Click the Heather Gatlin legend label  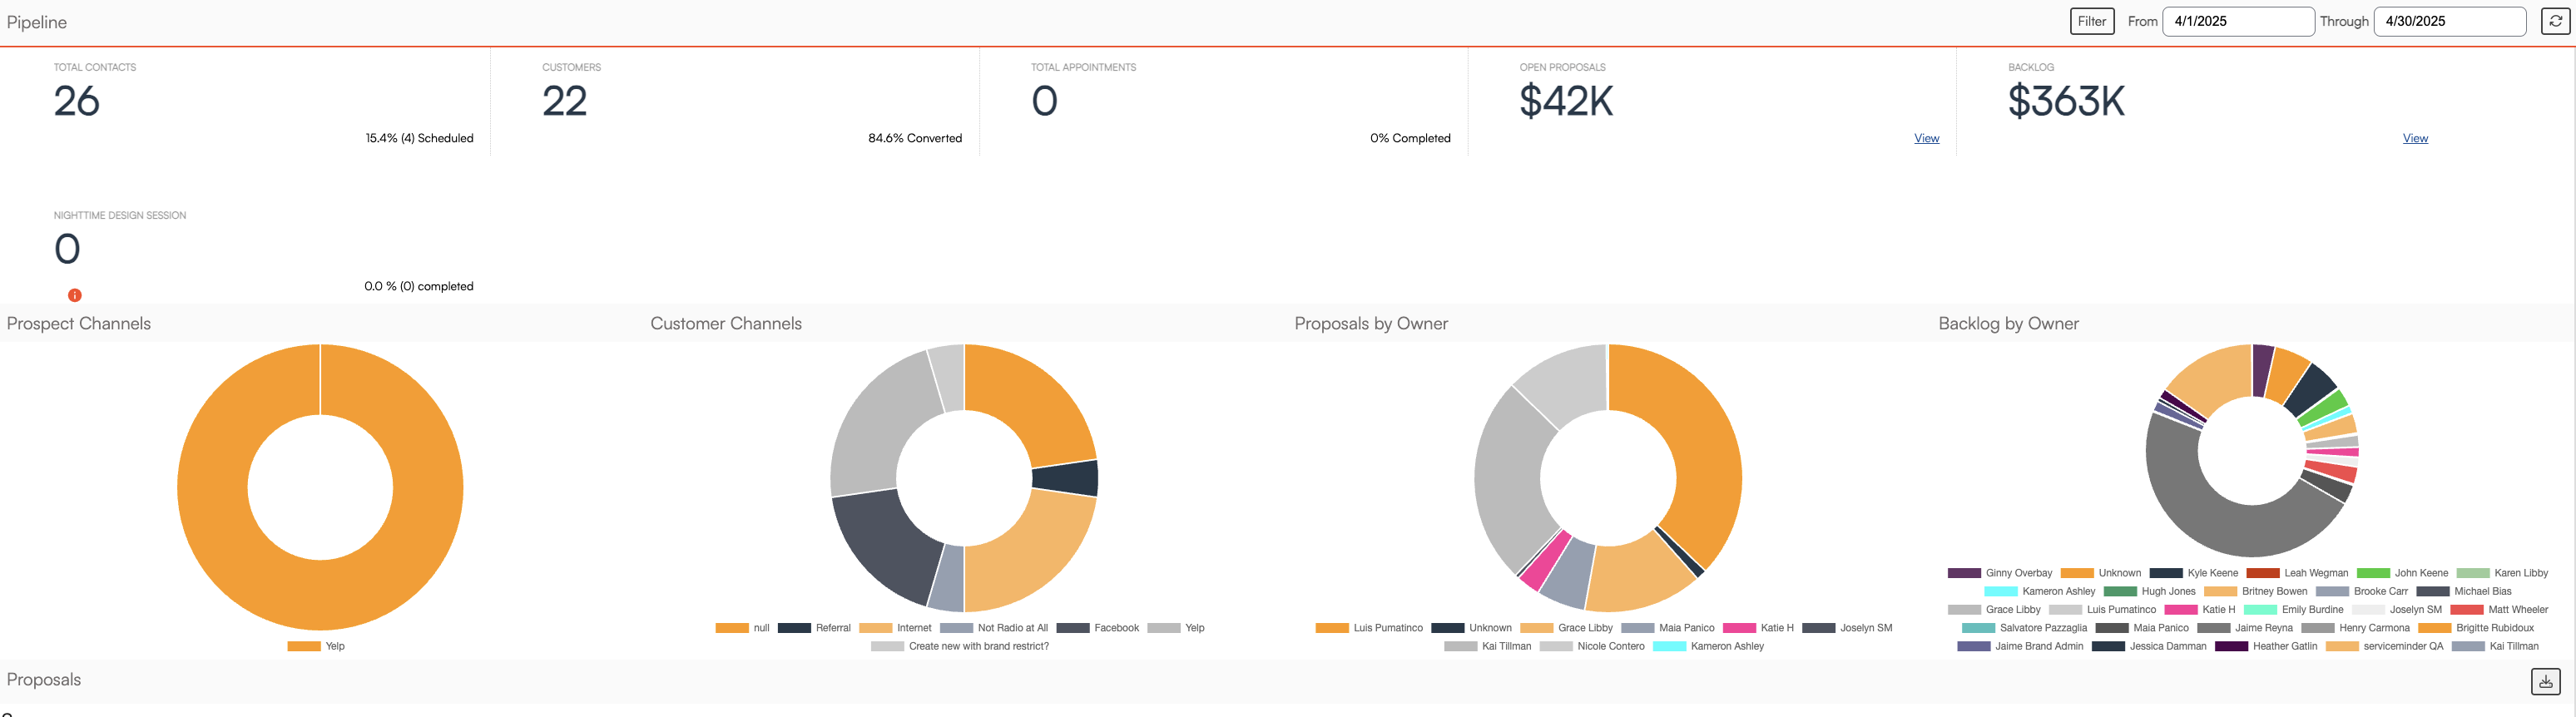click(x=2285, y=646)
